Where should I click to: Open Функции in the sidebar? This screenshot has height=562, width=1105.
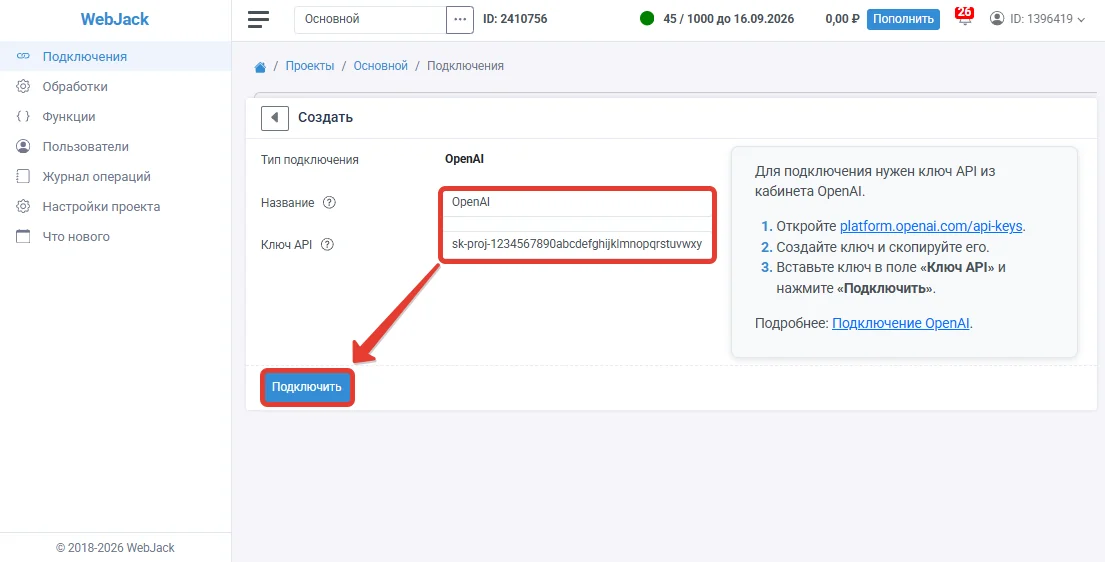click(116, 116)
